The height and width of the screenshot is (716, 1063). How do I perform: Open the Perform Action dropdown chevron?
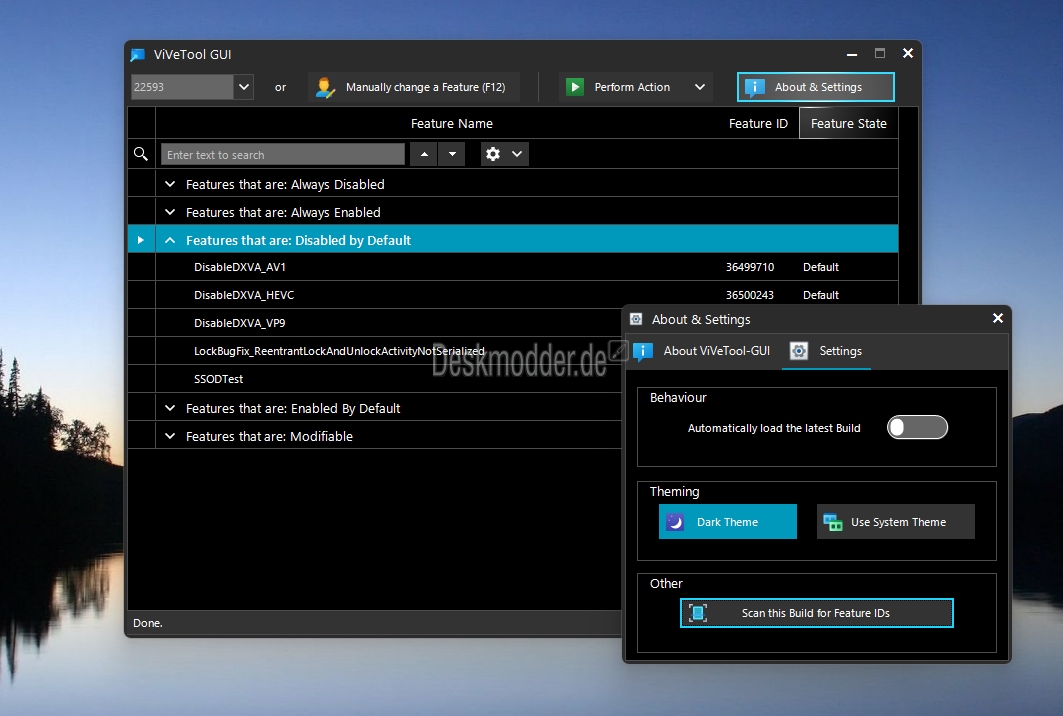click(700, 87)
